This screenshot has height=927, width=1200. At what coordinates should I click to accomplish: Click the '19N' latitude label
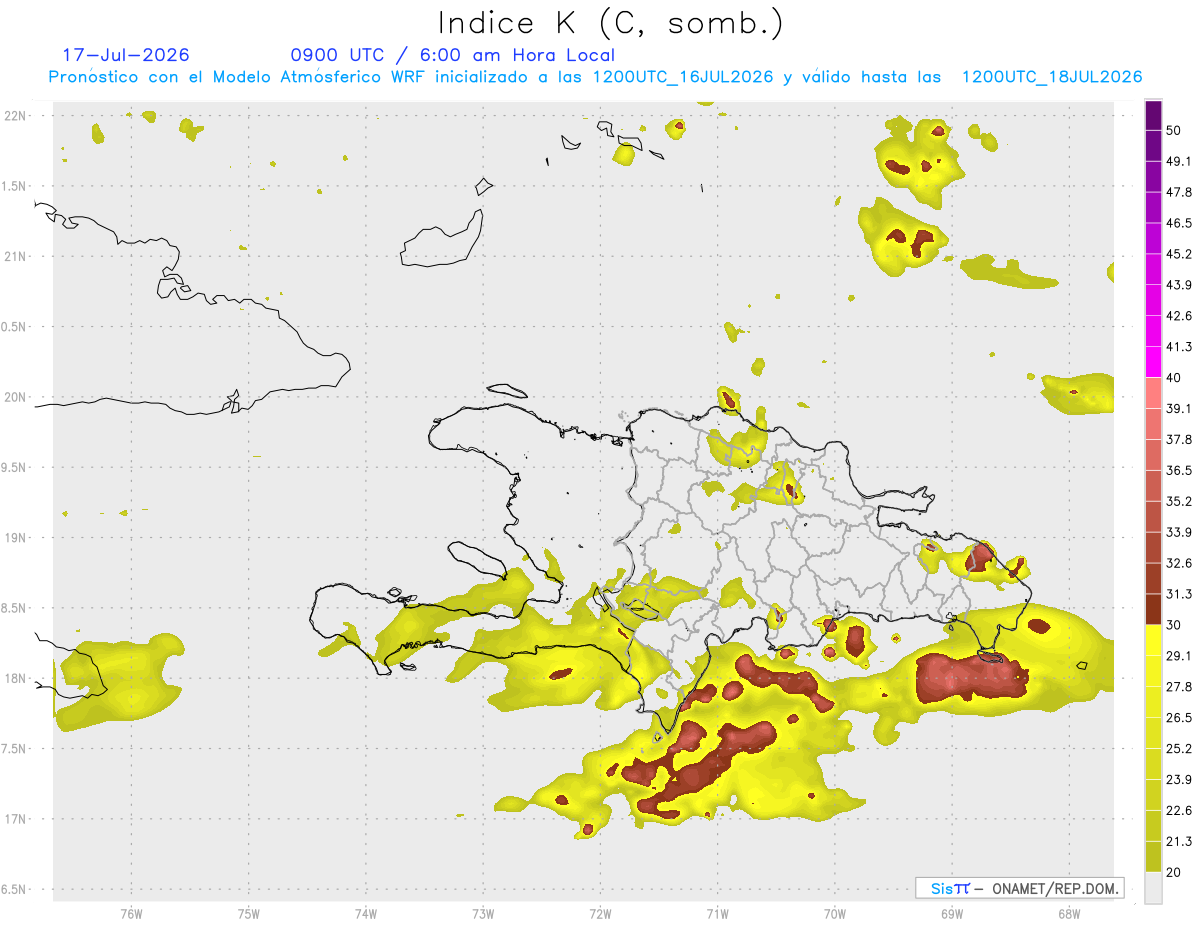(16, 538)
